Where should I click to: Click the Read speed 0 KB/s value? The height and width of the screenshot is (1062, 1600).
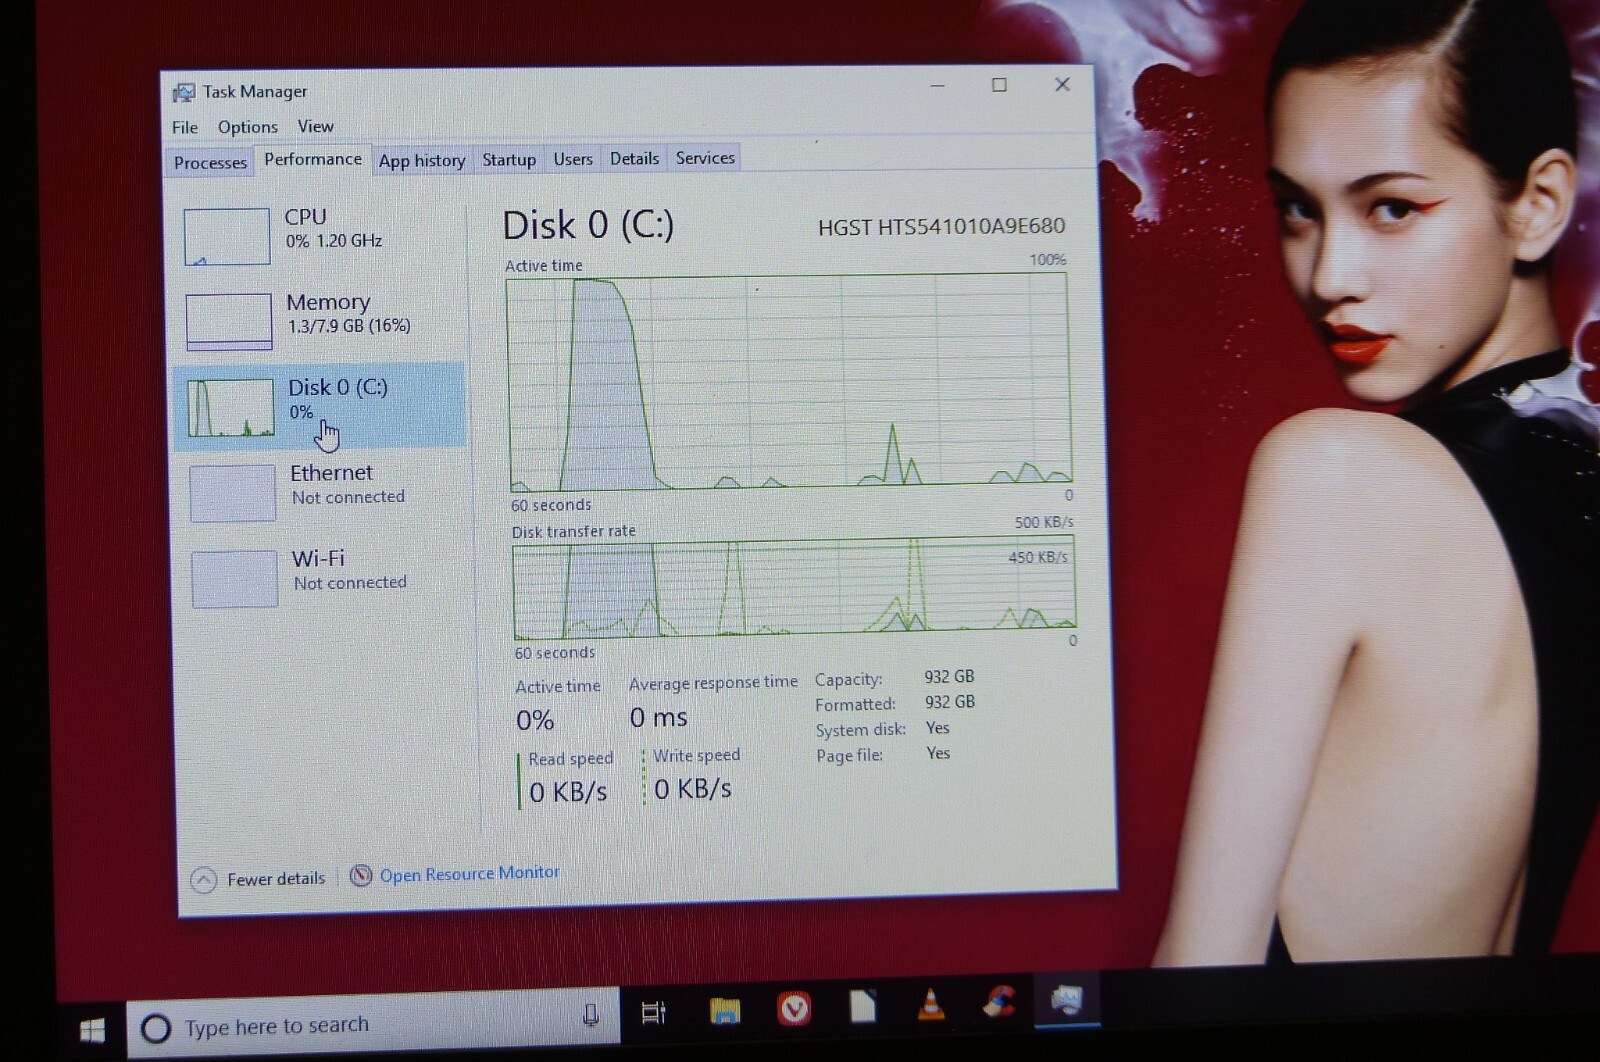pos(568,792)
